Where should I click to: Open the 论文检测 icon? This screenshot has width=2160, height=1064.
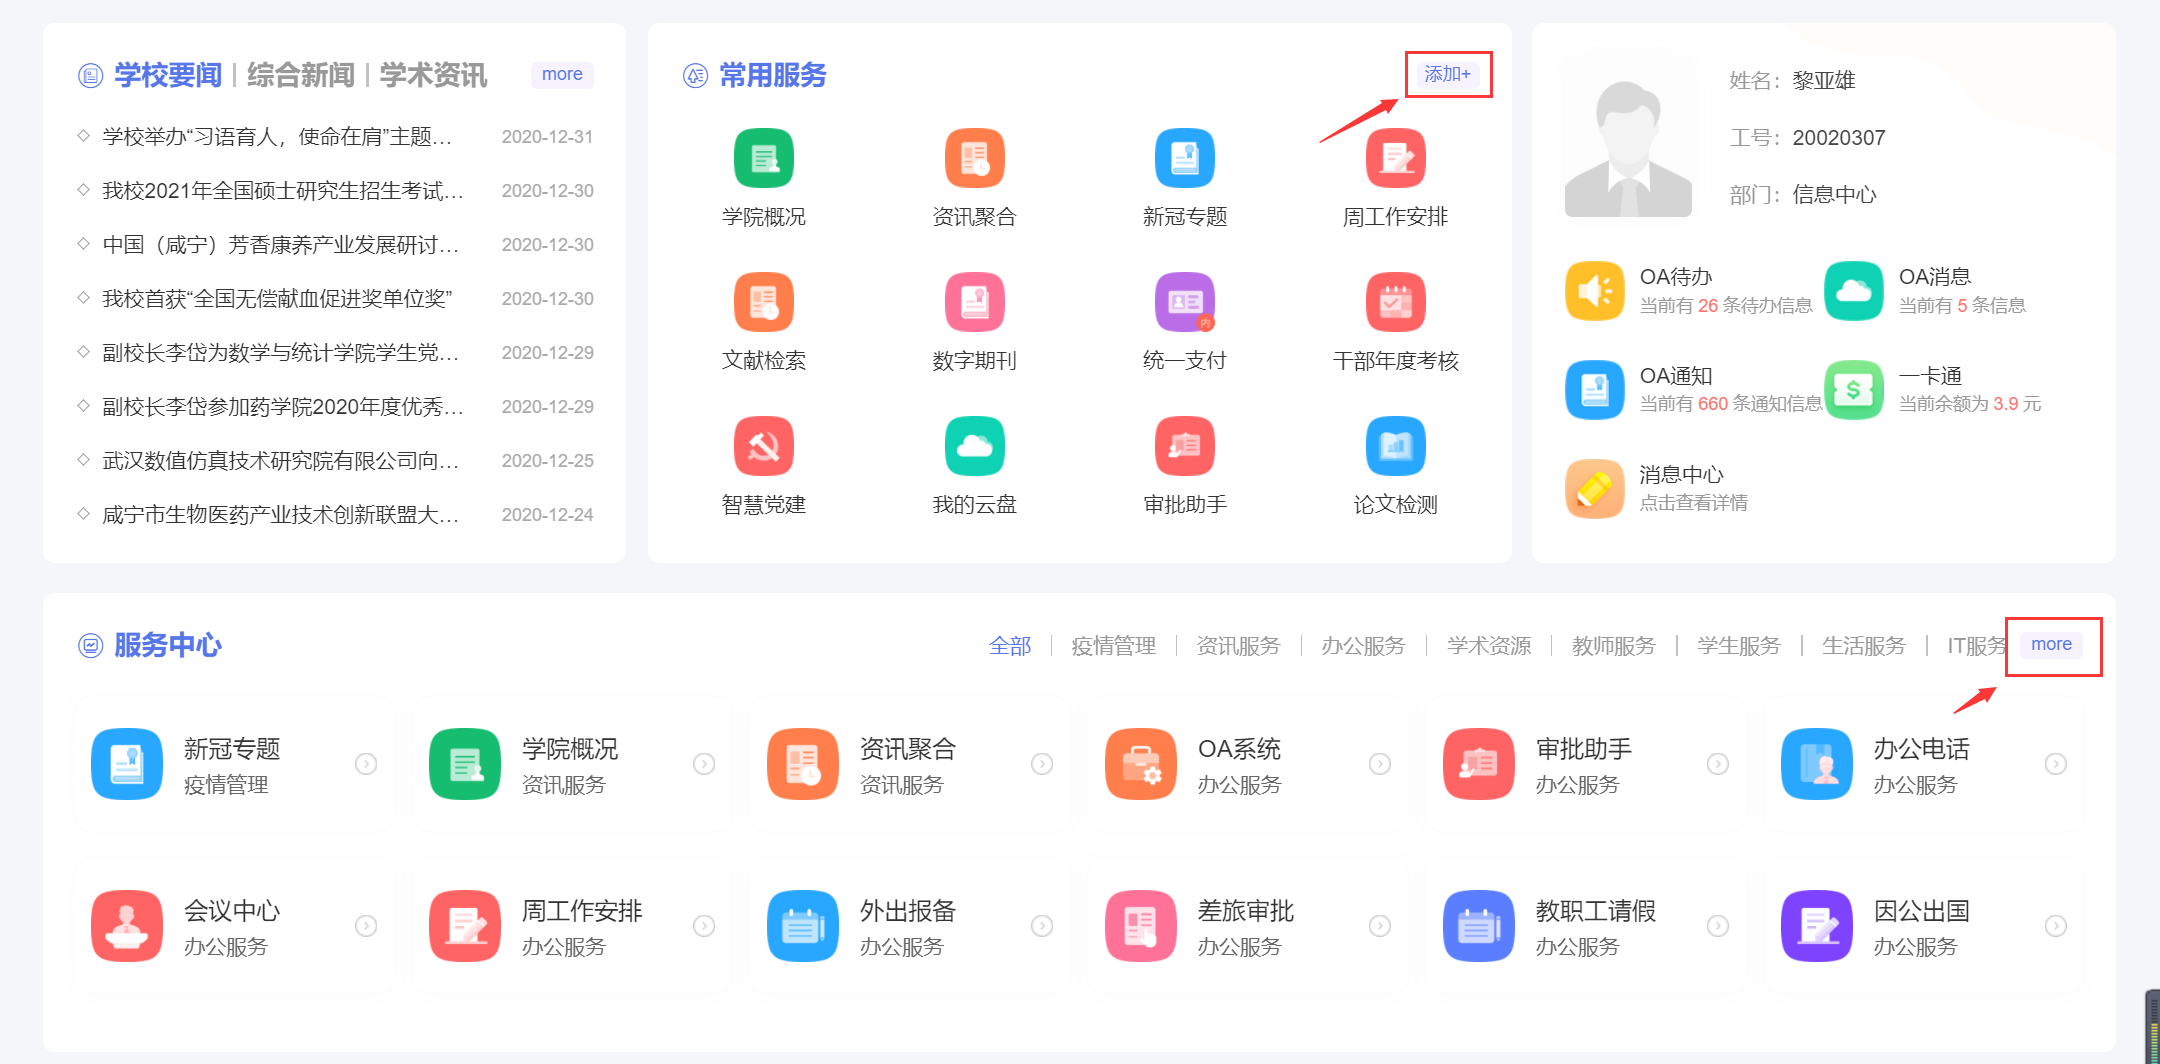[x=1396, y=446]
